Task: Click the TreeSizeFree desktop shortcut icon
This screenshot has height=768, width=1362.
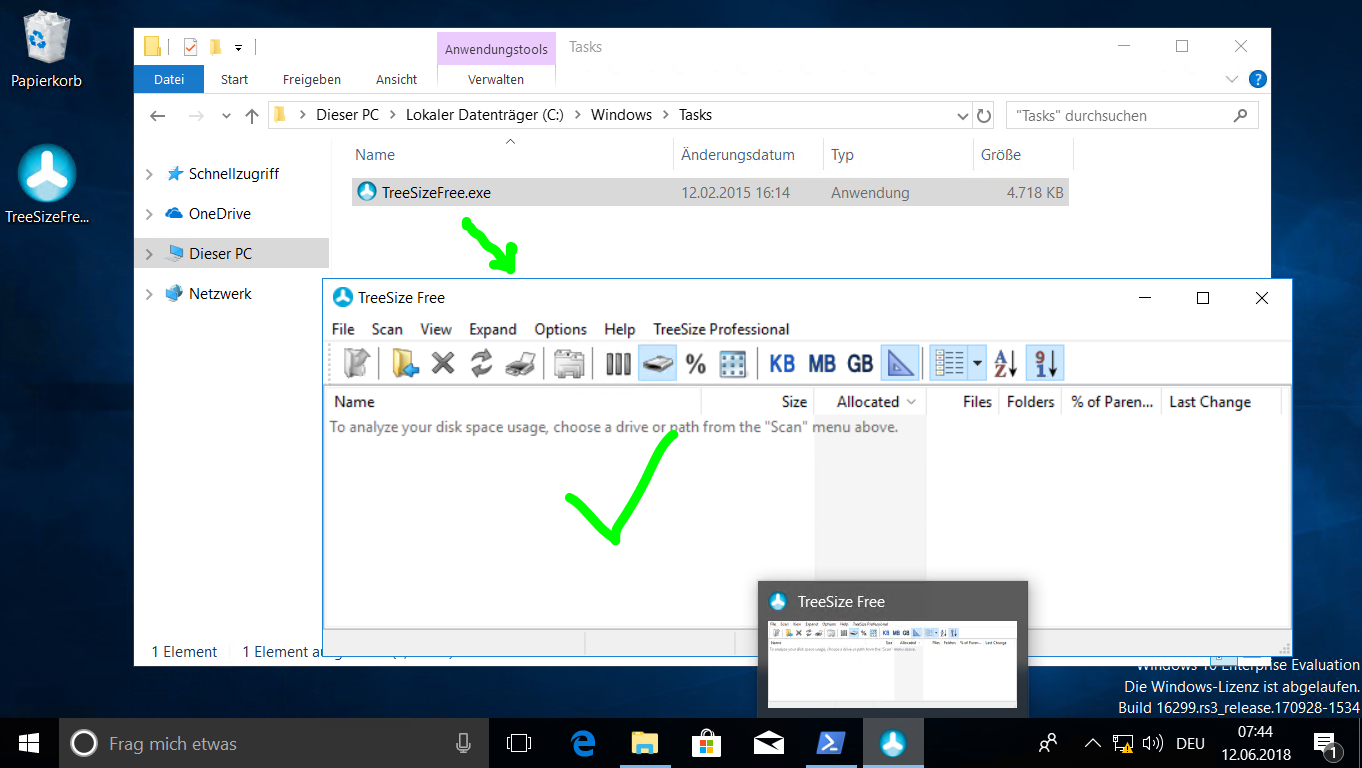Action: 47,184
